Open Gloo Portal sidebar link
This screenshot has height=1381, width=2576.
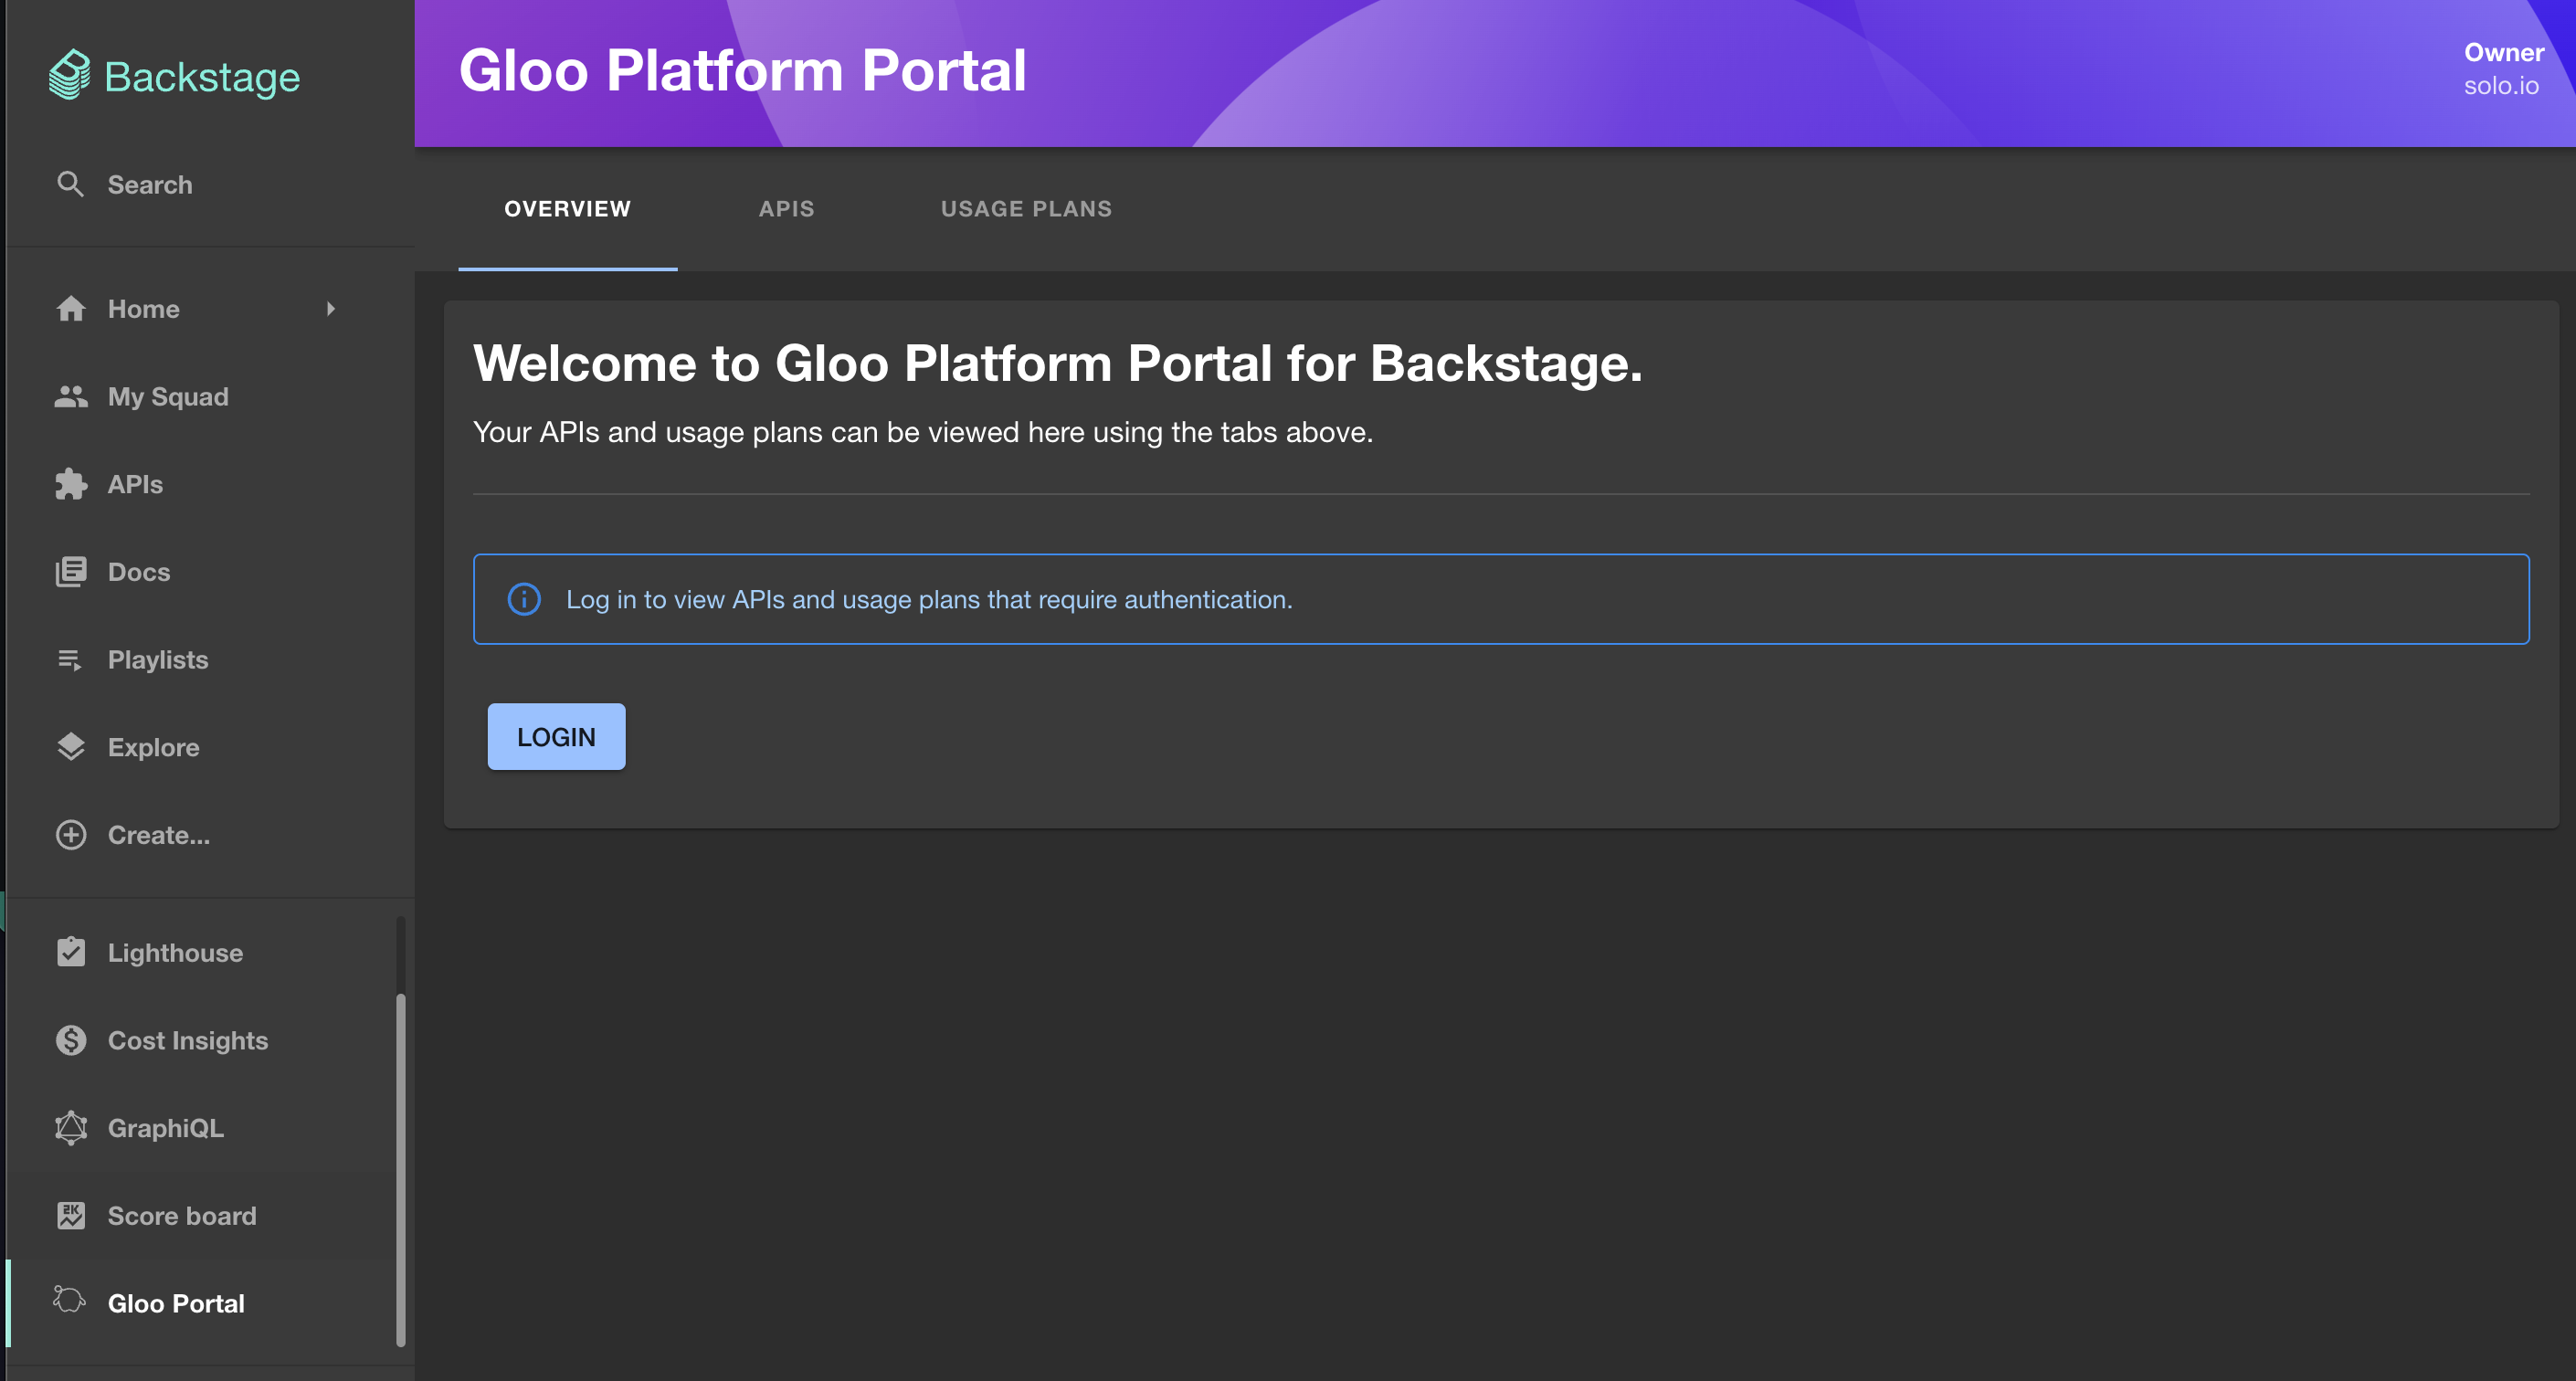tap(176, 1303)
